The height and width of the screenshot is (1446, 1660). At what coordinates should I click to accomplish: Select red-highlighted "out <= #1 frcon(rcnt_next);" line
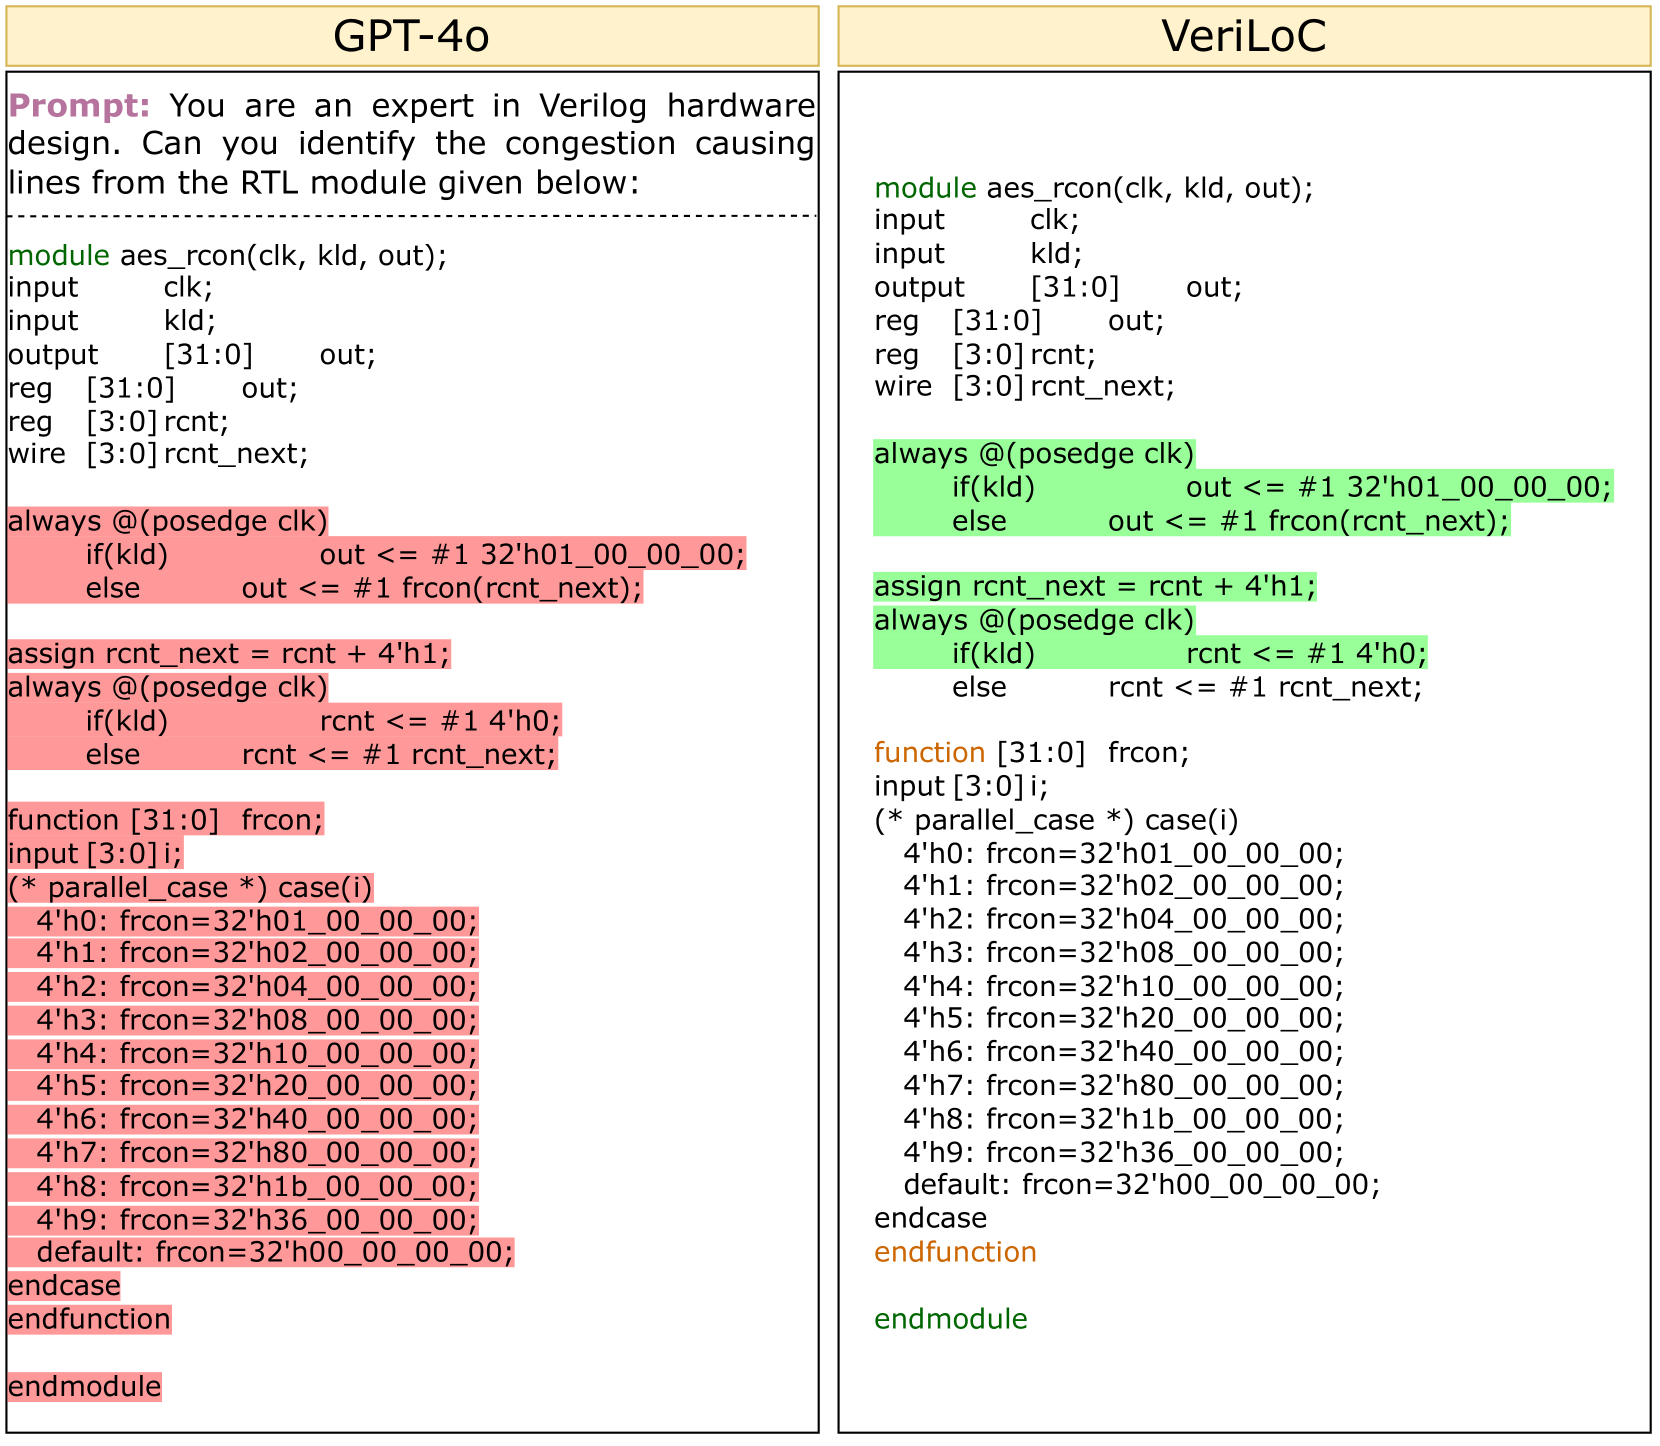[325, 588]
